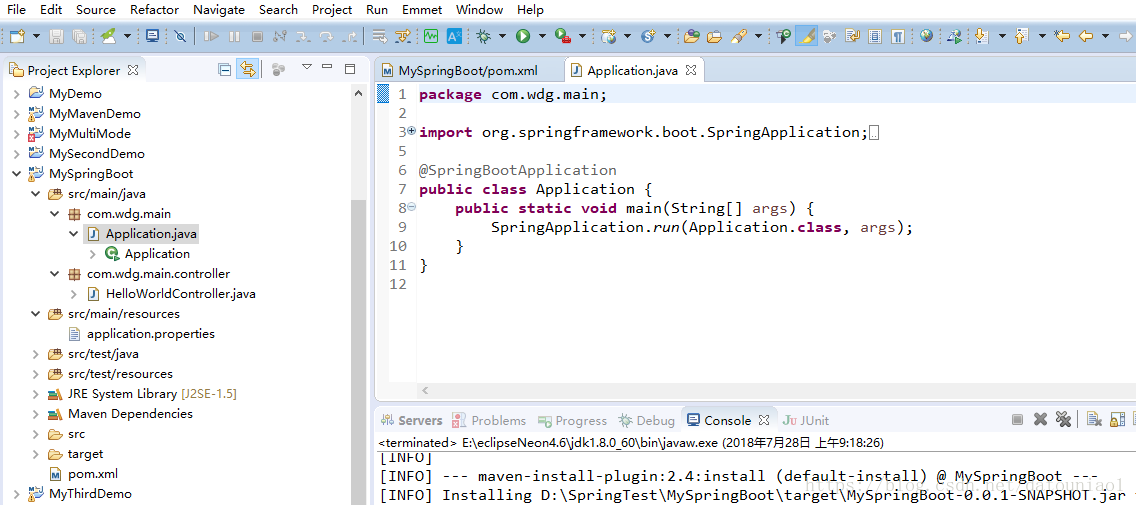This screenshot has height=505, width=1136.
Task: Click the Open Type icon in toolbar
Action: coord(692,36)
